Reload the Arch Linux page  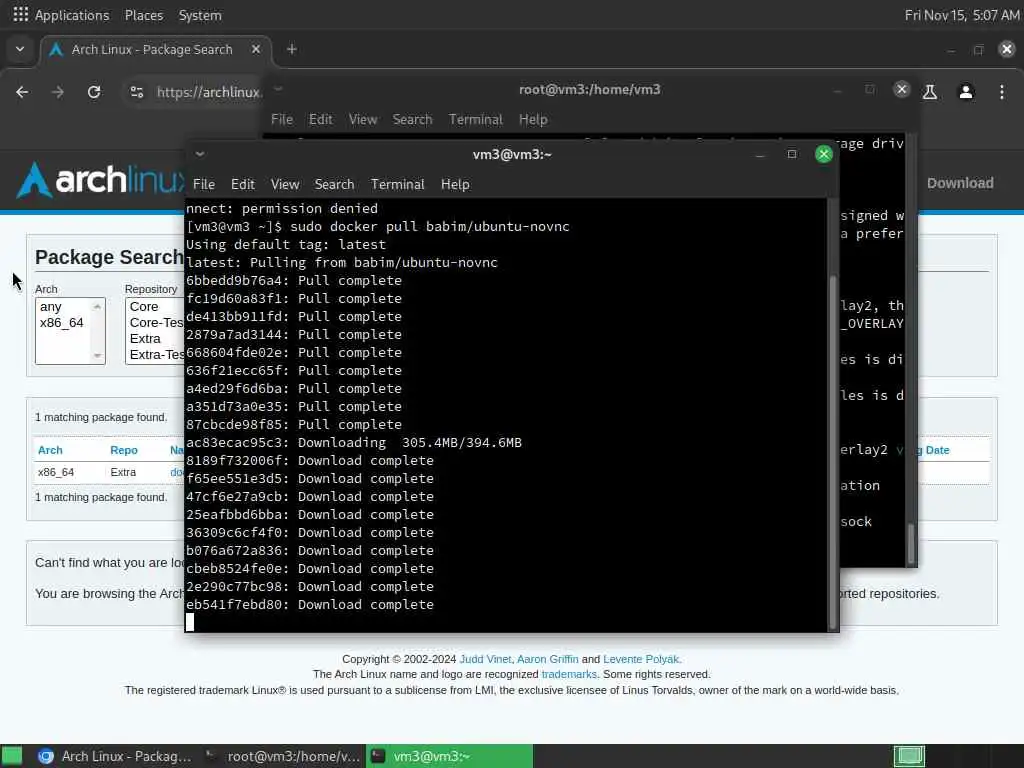coord(94,92)
